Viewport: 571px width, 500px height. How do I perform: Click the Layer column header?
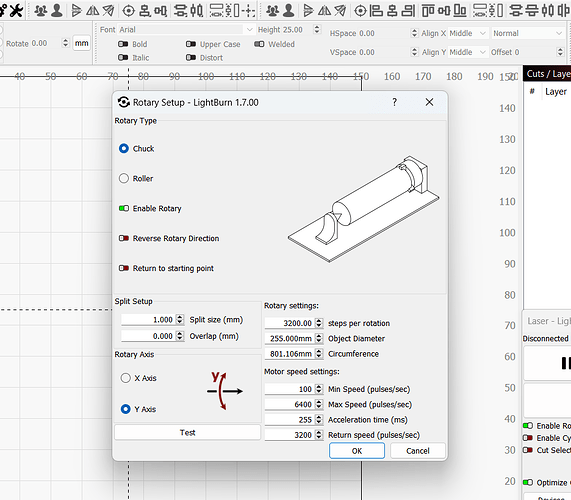(x=556, y=92)
